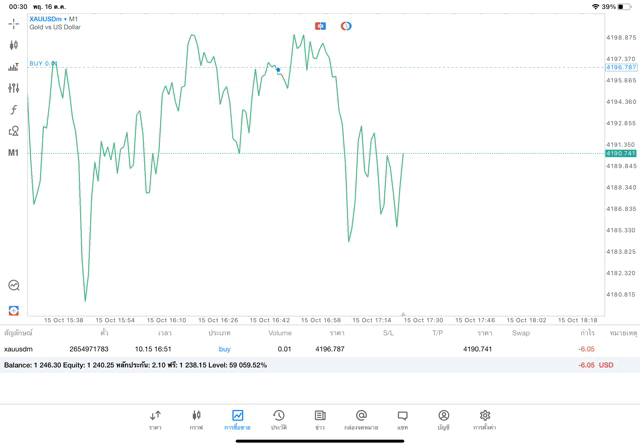Tap the zoom magnifier icon in sidebar
This screenshot has width=640, height=447.
coord(14,286)
